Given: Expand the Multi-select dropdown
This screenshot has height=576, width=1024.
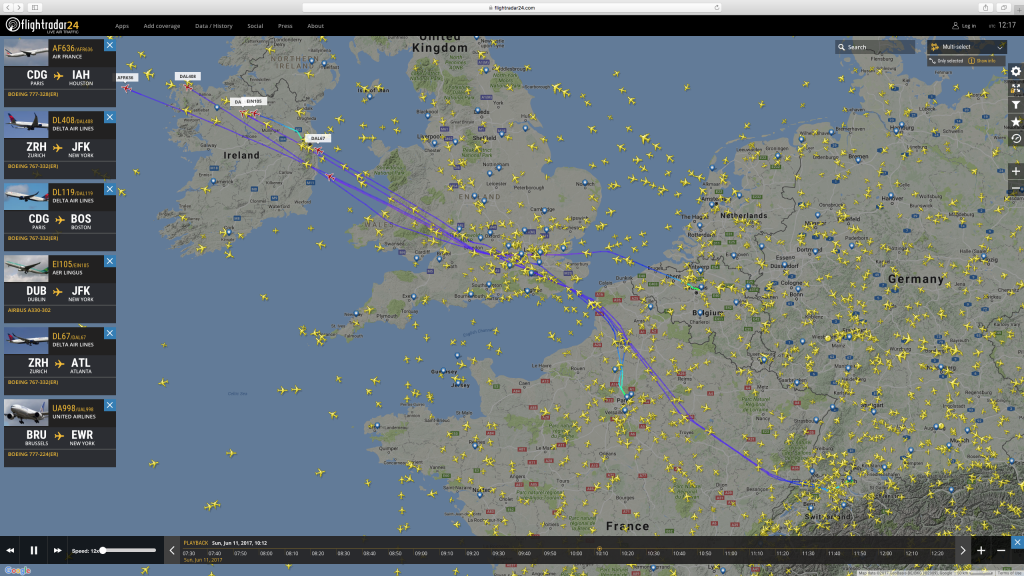Looking at the screenshot, I should 966,47.
